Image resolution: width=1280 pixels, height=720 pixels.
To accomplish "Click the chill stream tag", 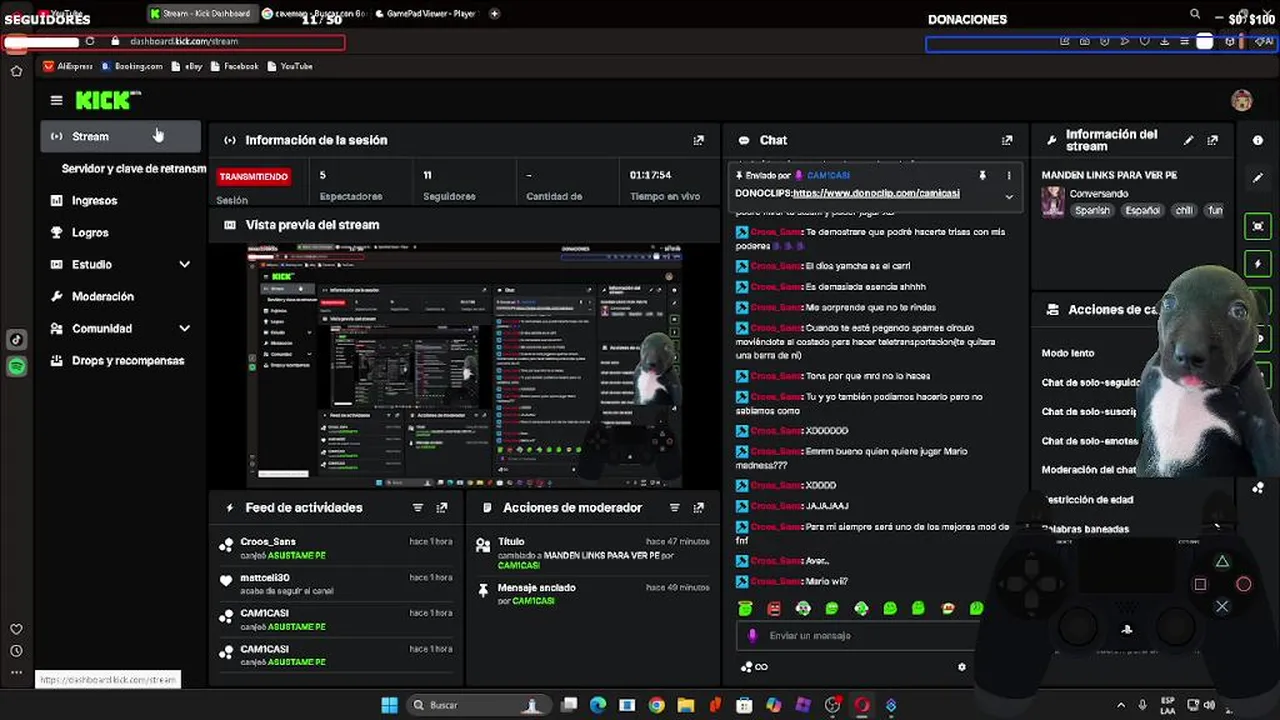I will point(1184,211).
